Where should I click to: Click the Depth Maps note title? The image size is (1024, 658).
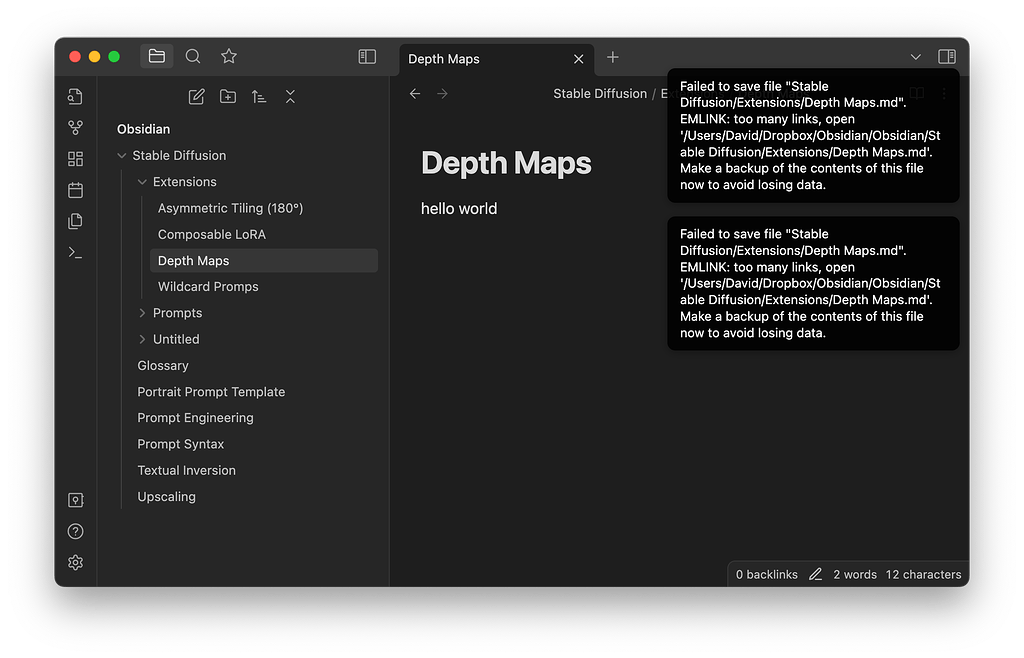(x=506, y=163)
